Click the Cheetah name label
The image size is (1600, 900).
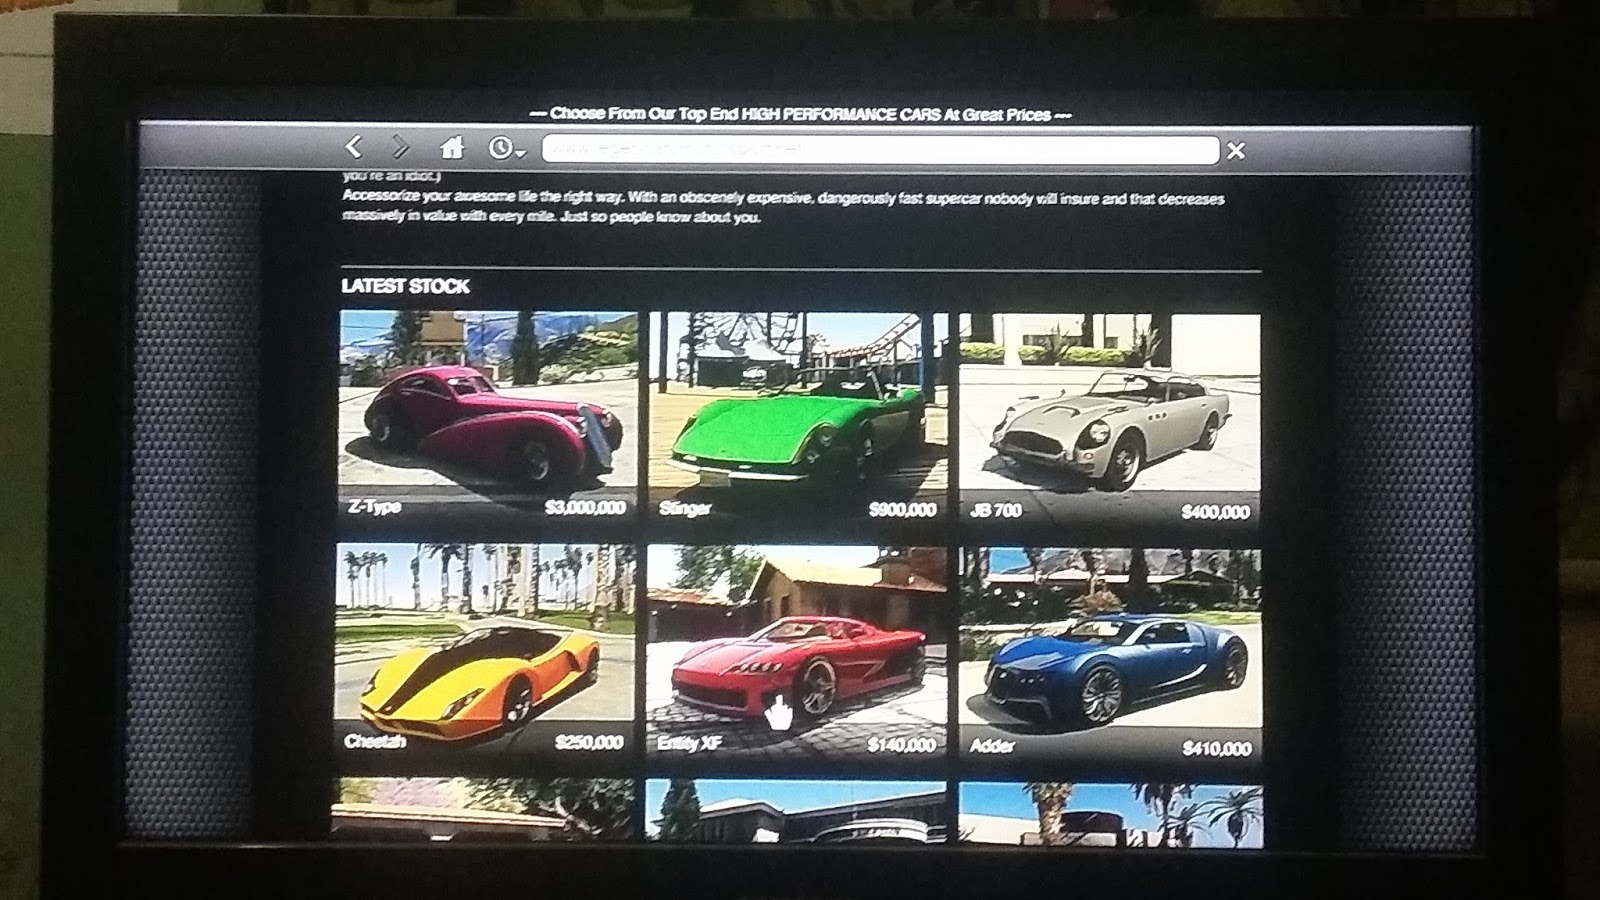pos(373,741)
